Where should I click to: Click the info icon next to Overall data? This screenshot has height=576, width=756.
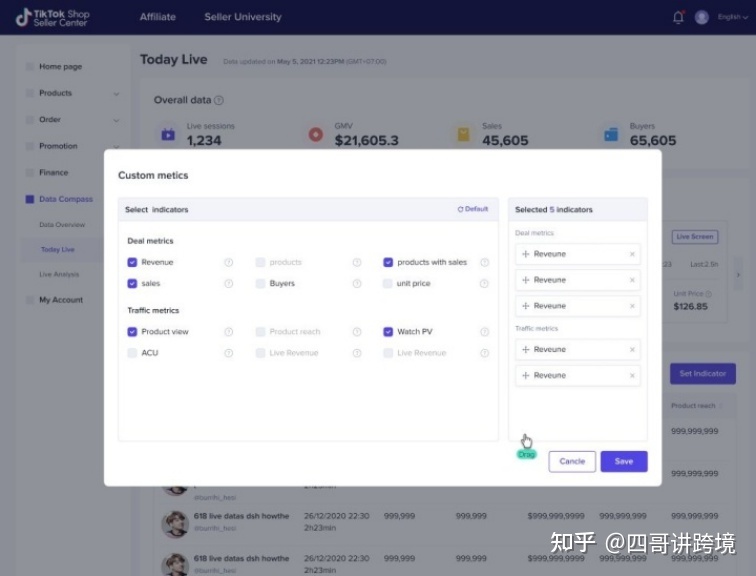[219, 100]
